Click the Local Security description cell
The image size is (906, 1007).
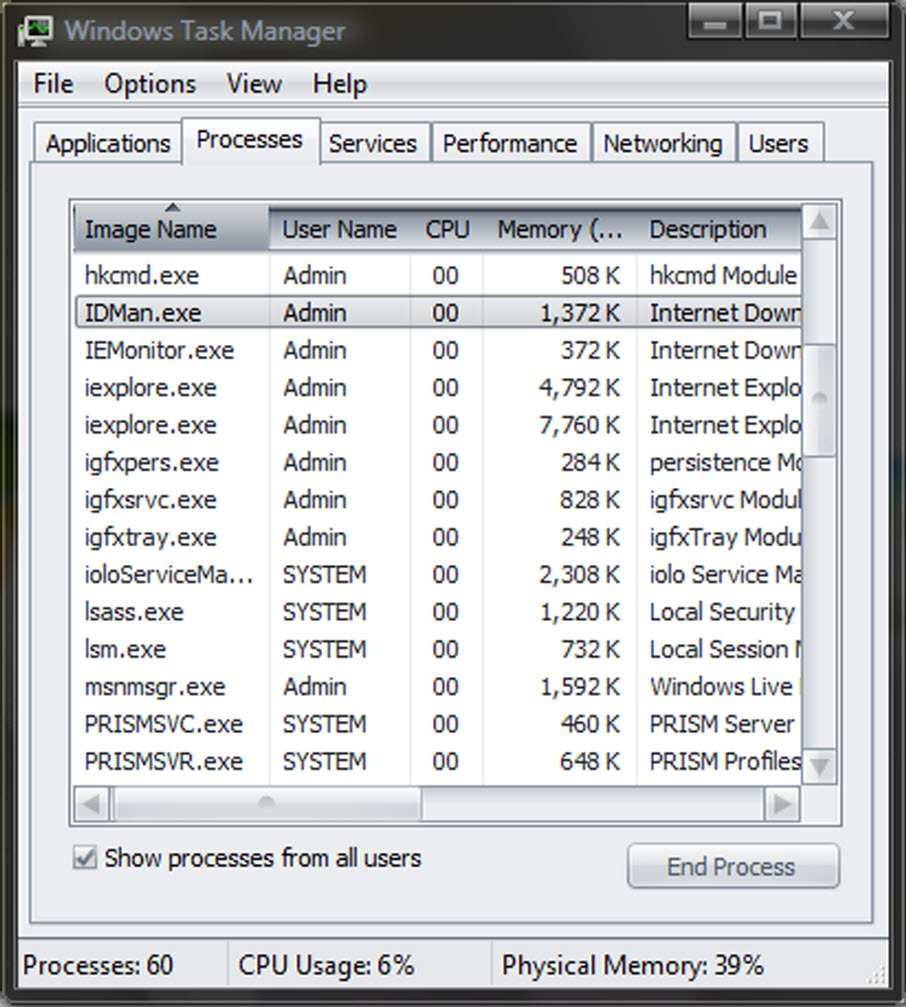pos(722,611)
